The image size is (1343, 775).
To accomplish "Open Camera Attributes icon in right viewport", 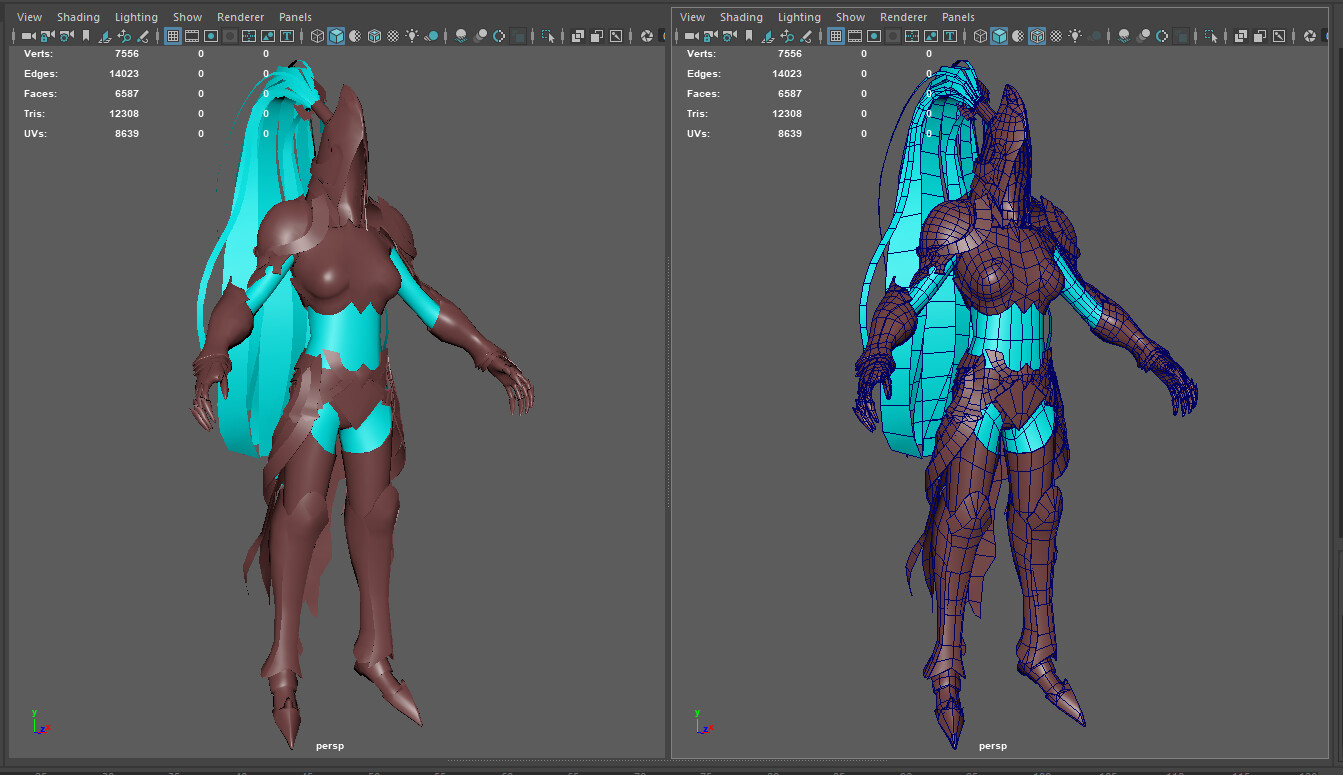I will [729, 36].
